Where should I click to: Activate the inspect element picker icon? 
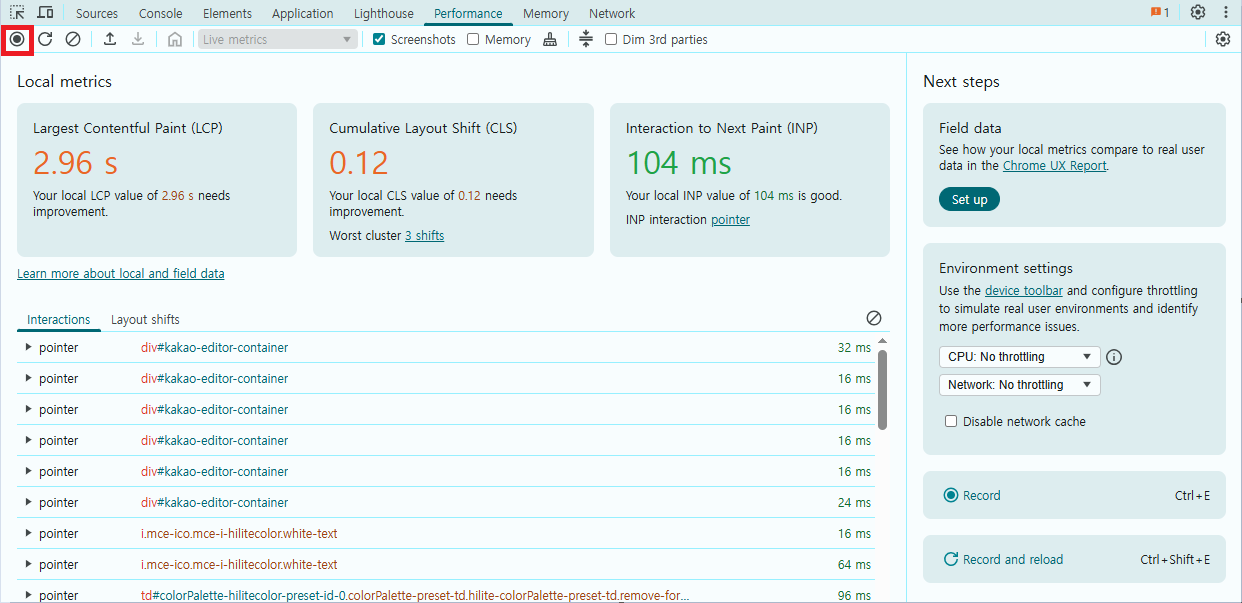coord(17,12)
